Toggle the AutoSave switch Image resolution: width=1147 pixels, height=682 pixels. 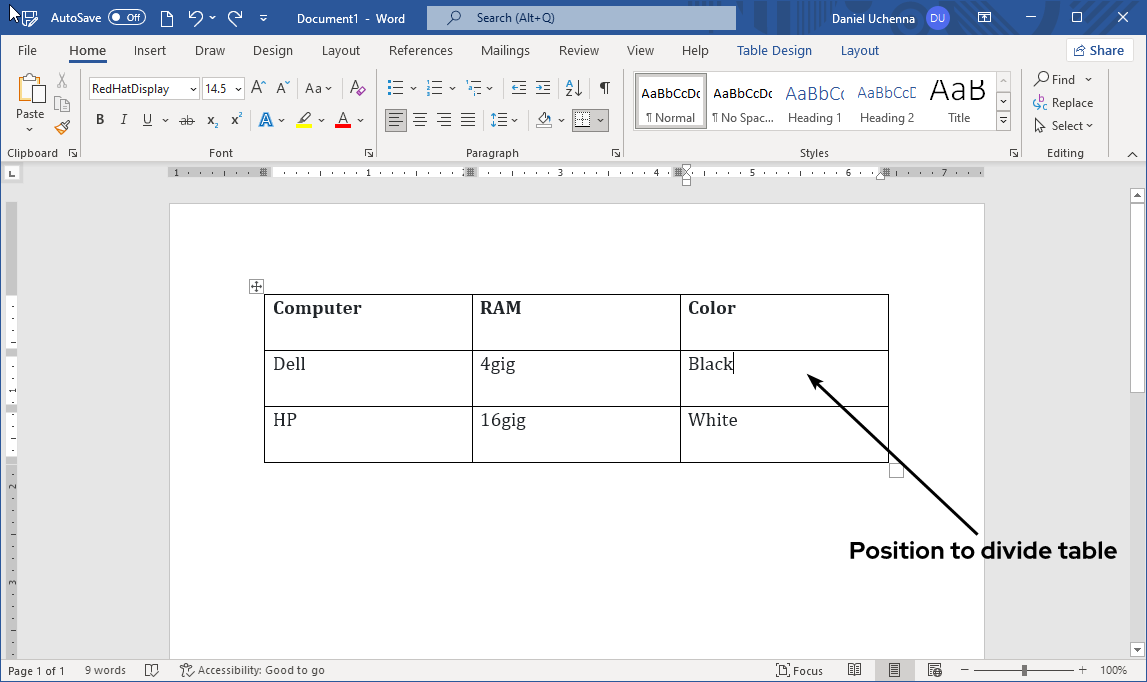[126, 18]
